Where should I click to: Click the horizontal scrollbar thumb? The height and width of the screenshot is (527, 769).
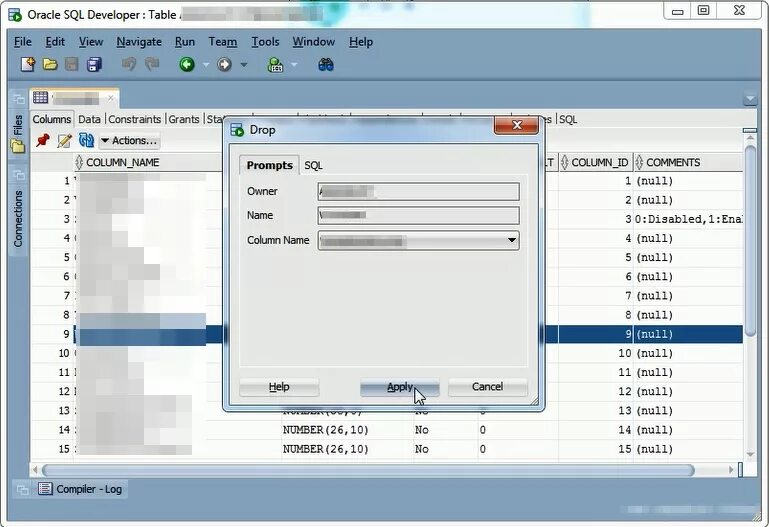pos(368,470)
